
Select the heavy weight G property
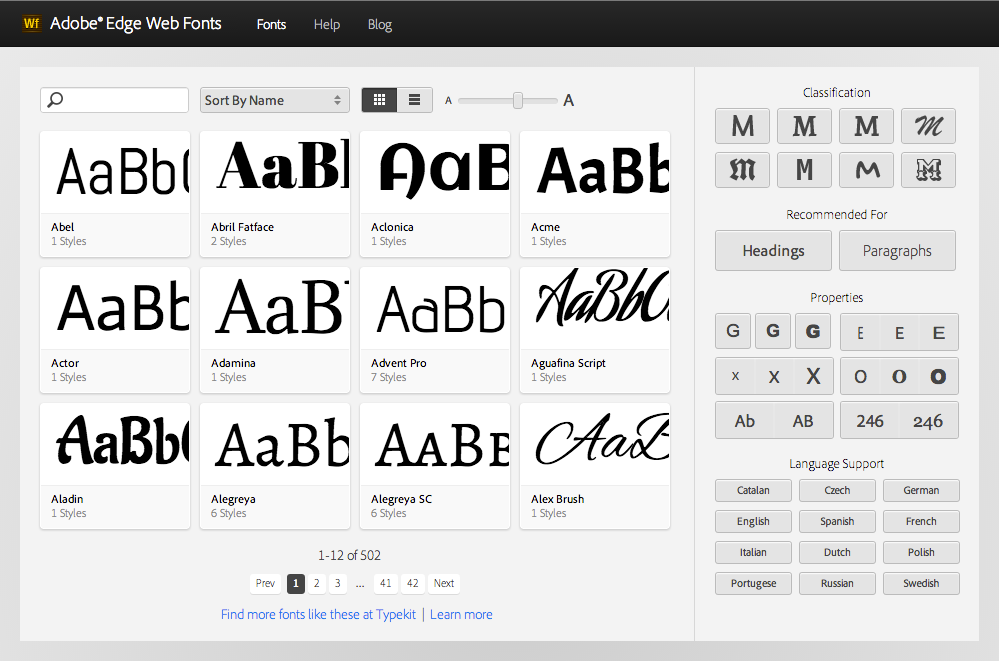(812, 331)
